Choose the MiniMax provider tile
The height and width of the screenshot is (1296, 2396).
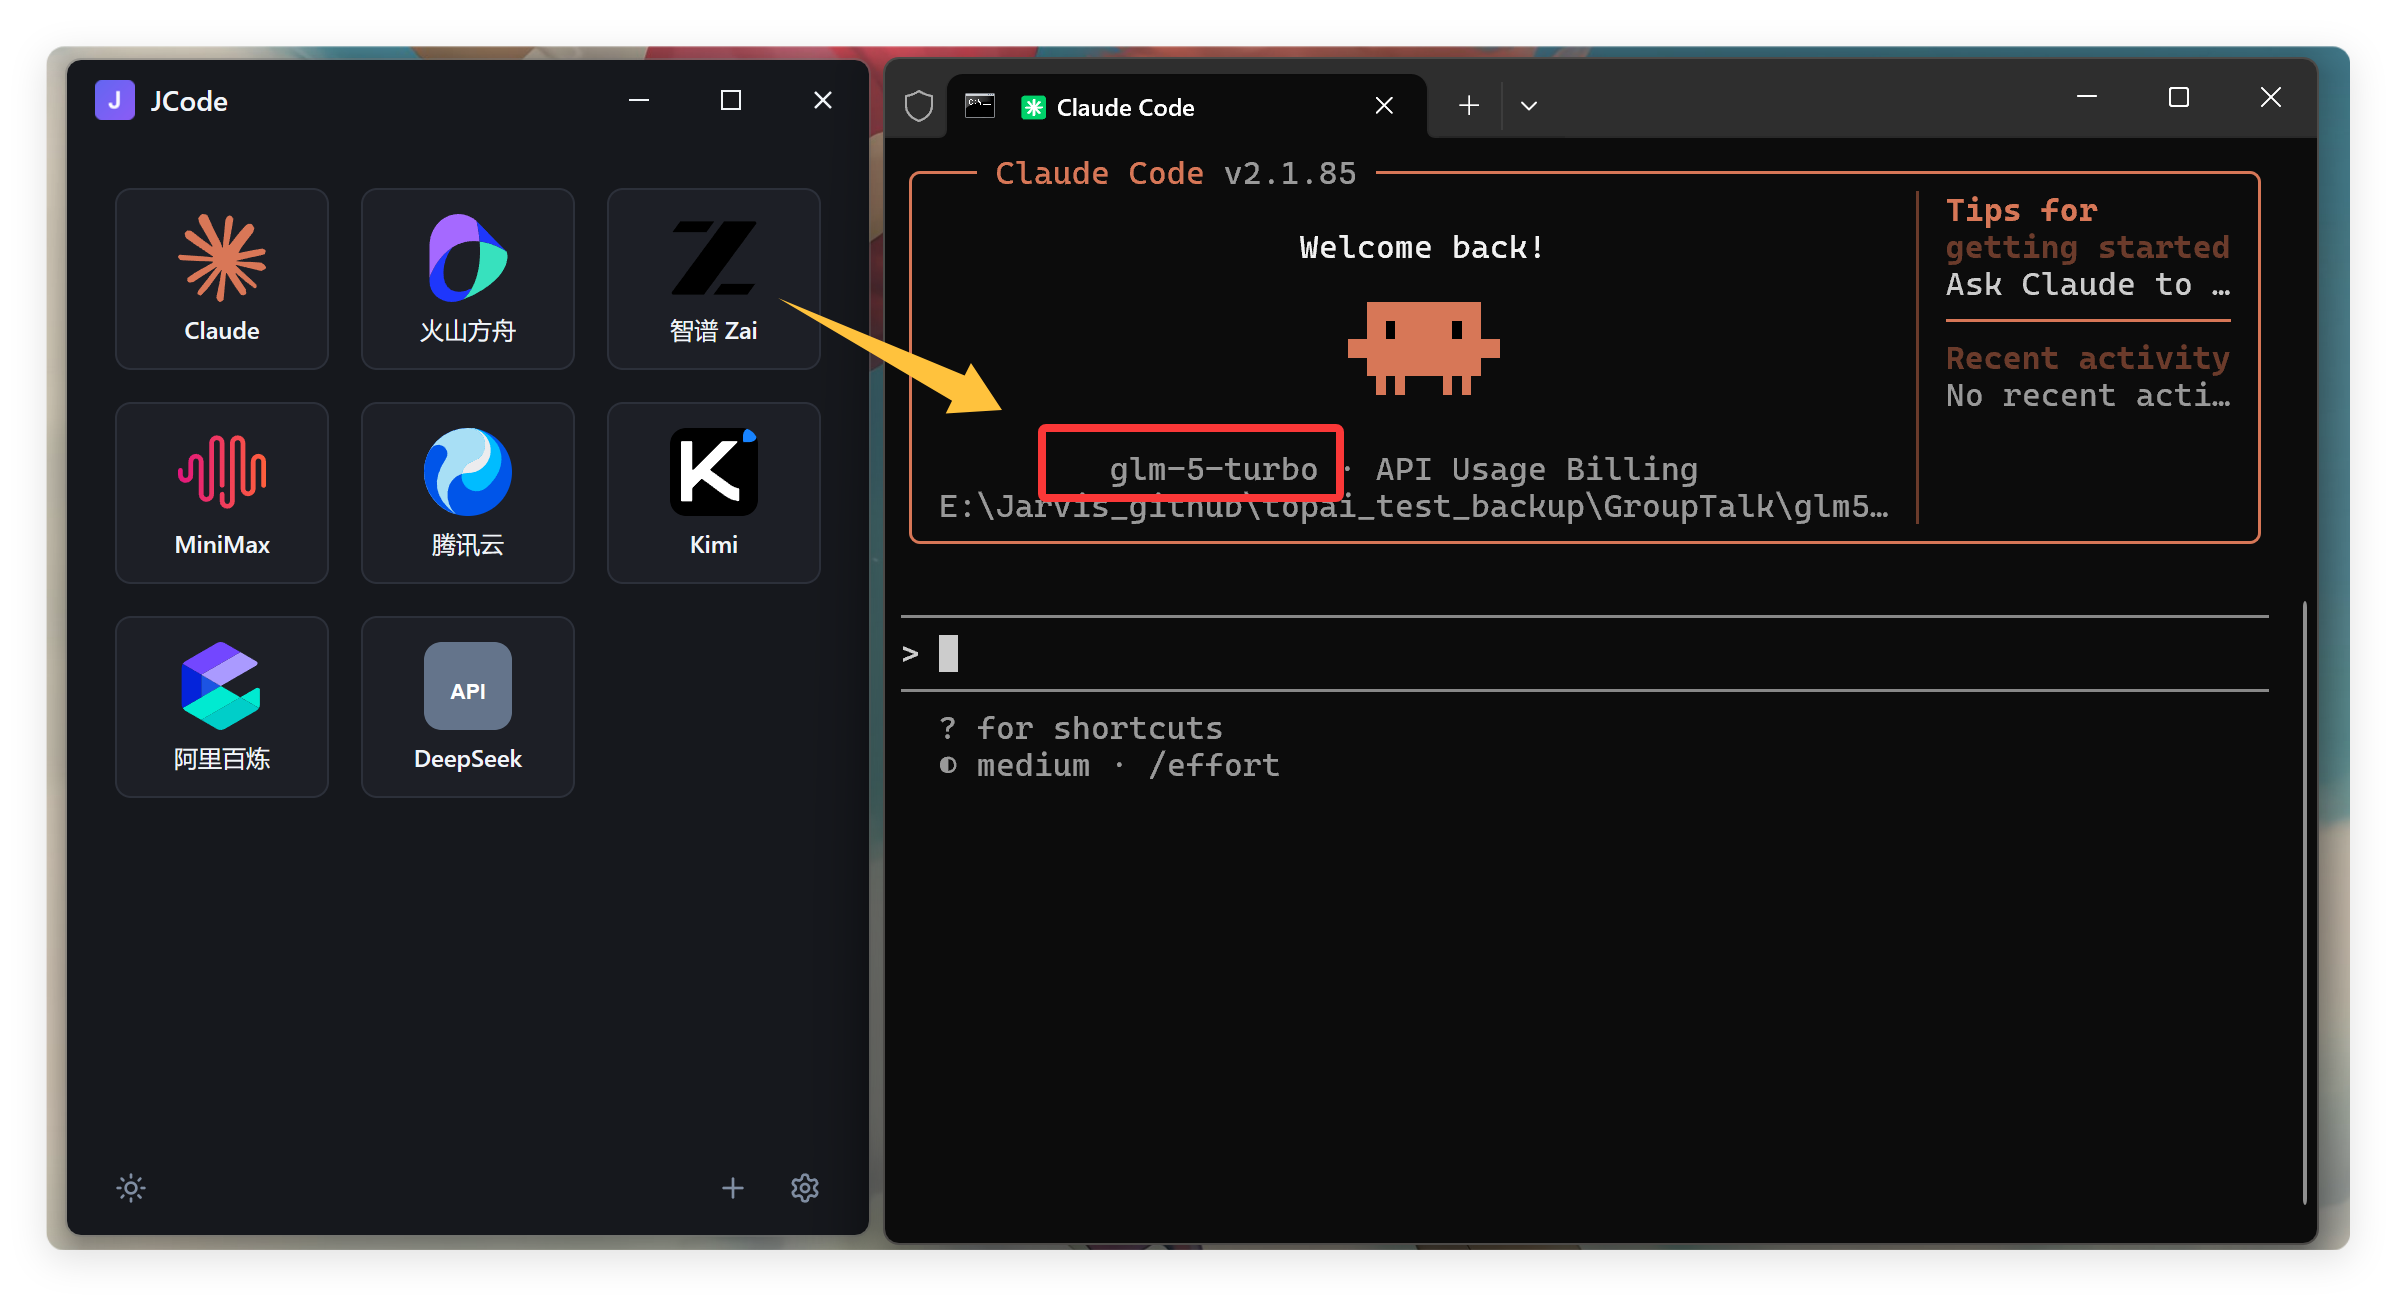pyautogui.click(x=221, y=492)
